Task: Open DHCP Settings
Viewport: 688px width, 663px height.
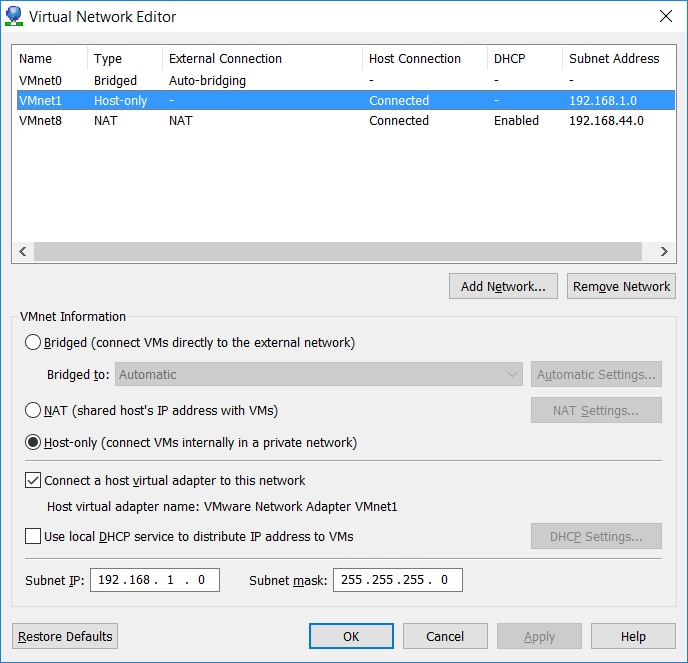Action: point(596,536)
